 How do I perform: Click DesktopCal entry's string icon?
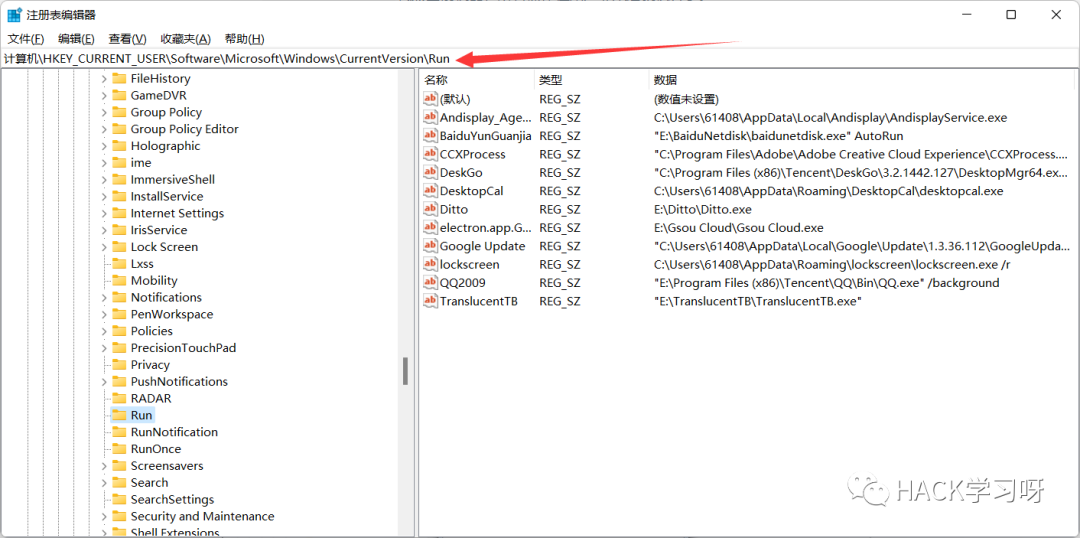point(430,191)
